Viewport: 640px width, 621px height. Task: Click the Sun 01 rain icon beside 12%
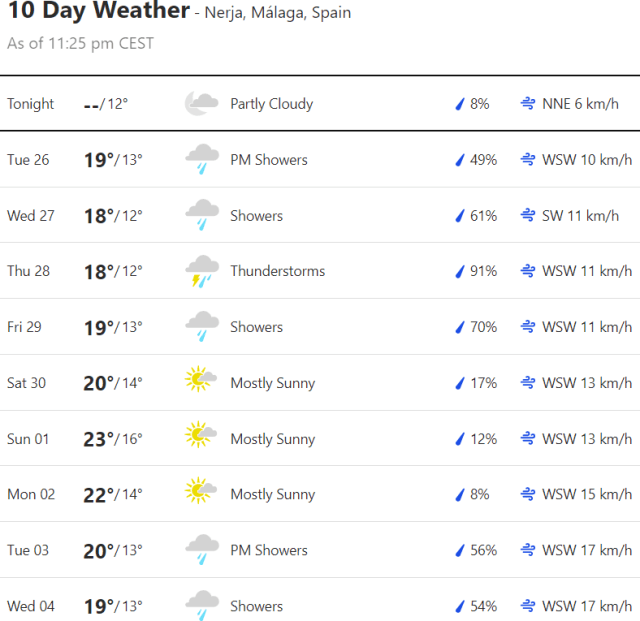pos(461,438)
